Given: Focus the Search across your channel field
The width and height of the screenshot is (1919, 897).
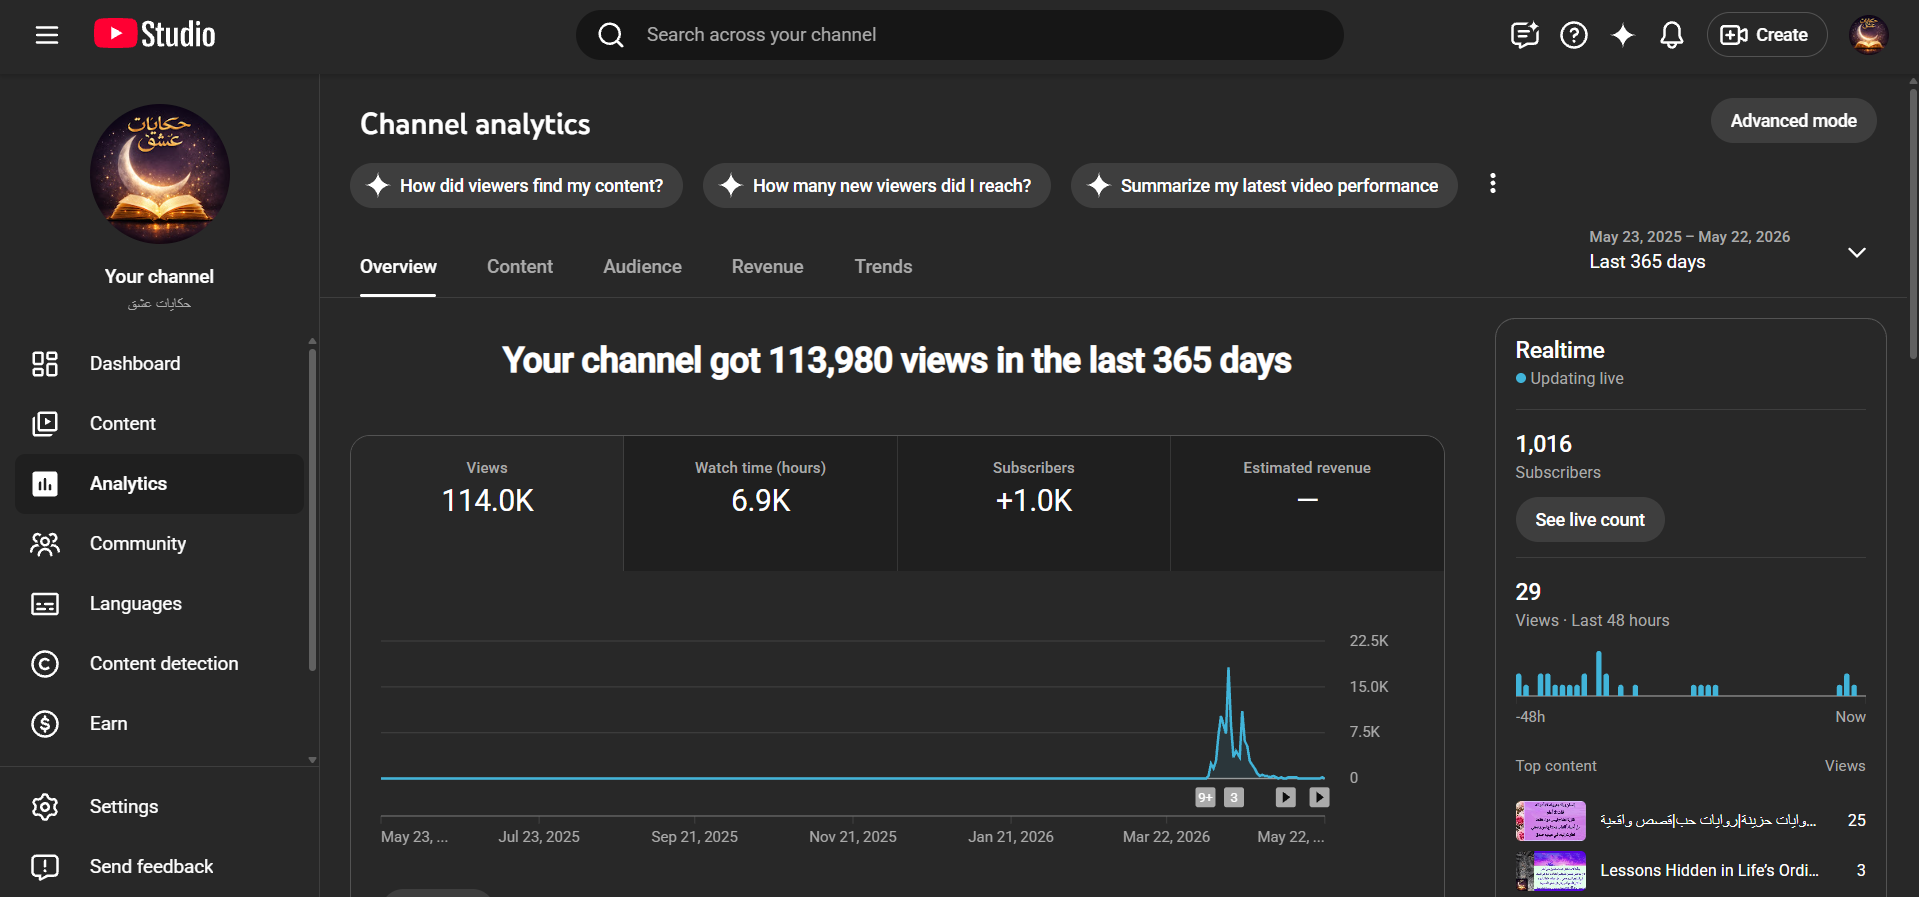Looking at the screenshot, I should click(x=960, y=35).
